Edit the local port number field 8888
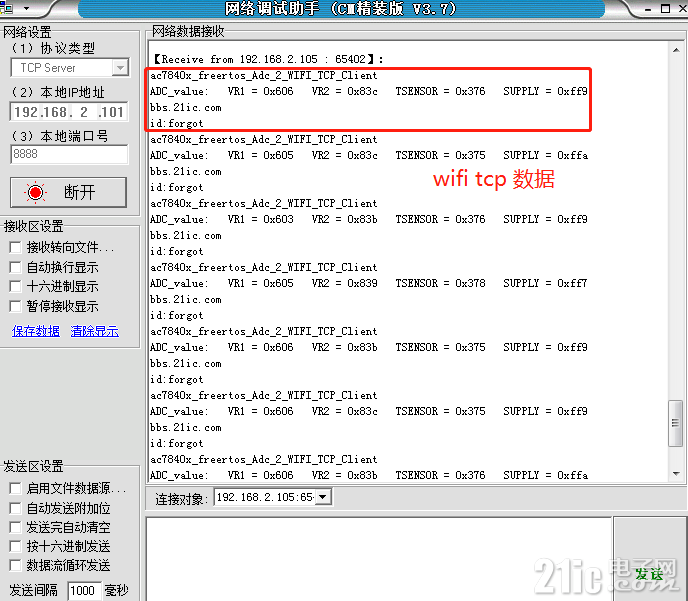 point(69,154)
